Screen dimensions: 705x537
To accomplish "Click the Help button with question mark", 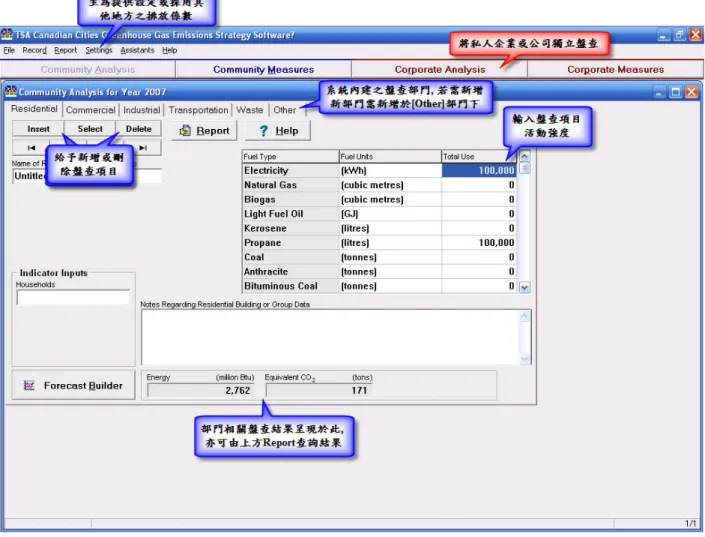I will tap(278, 131).
